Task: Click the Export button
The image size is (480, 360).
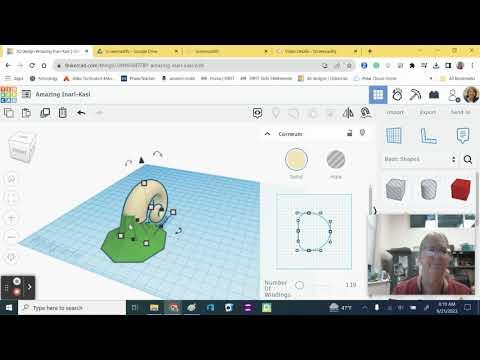Action: coord(427,112)
